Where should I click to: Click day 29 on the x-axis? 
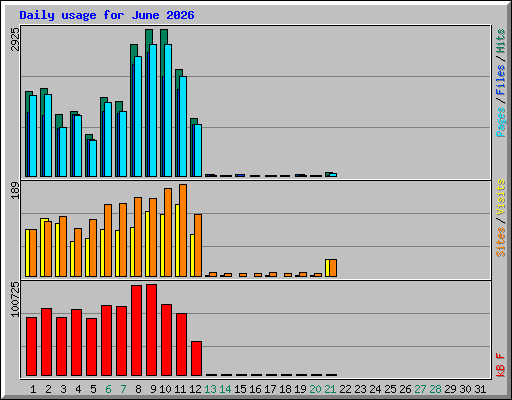450,389
